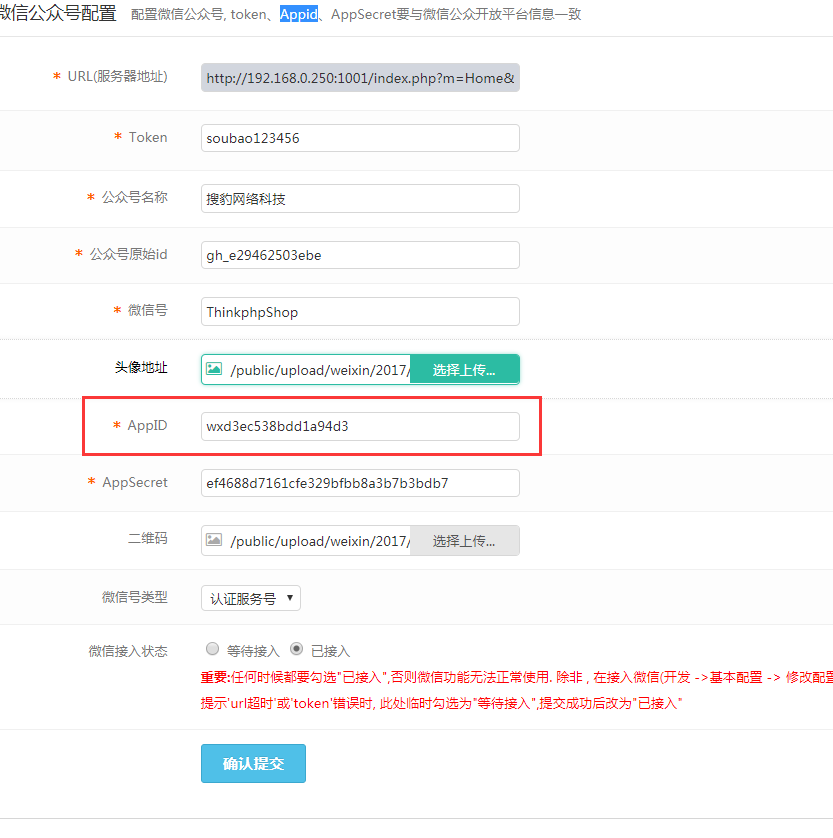Click the AppSecret input field
The image size is (833, 838).
[x=360, y=483]
